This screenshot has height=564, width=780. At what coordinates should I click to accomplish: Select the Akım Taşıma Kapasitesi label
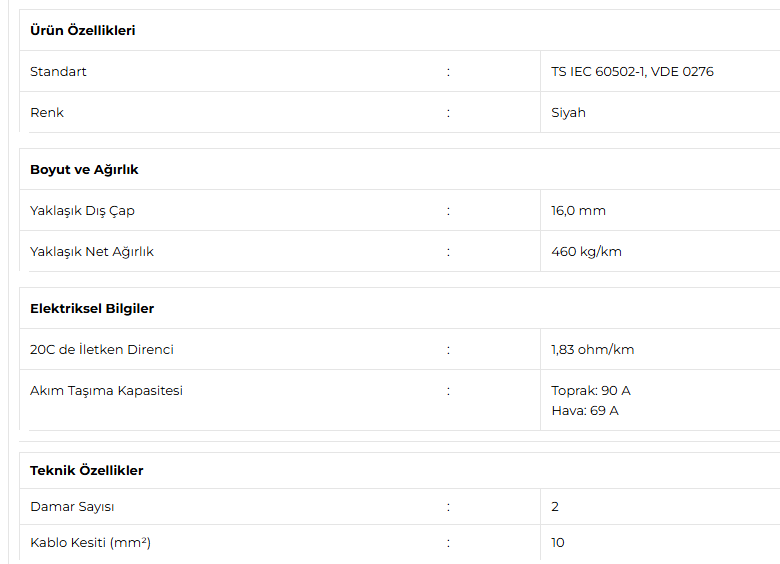coord(106,391)
